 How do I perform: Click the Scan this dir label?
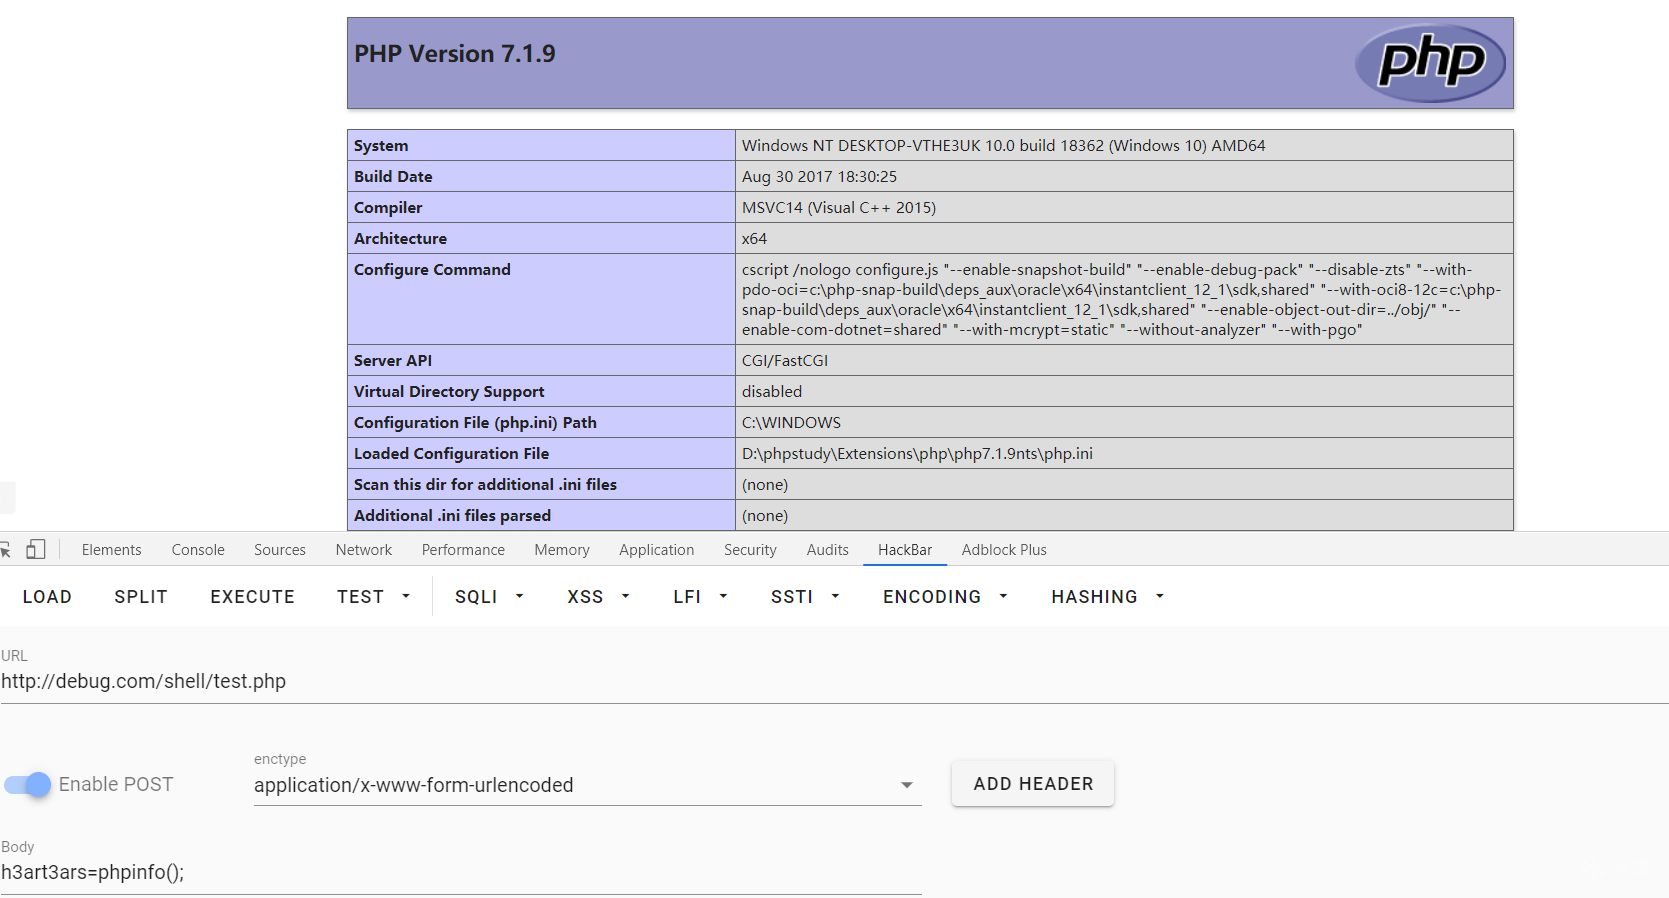click(485, 485)
